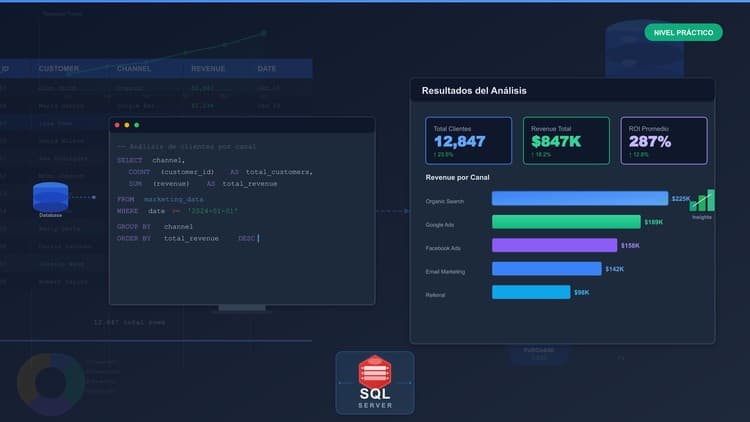
Task: Click the purple Facebook Ads bar
Action: (x=554, y=245)
